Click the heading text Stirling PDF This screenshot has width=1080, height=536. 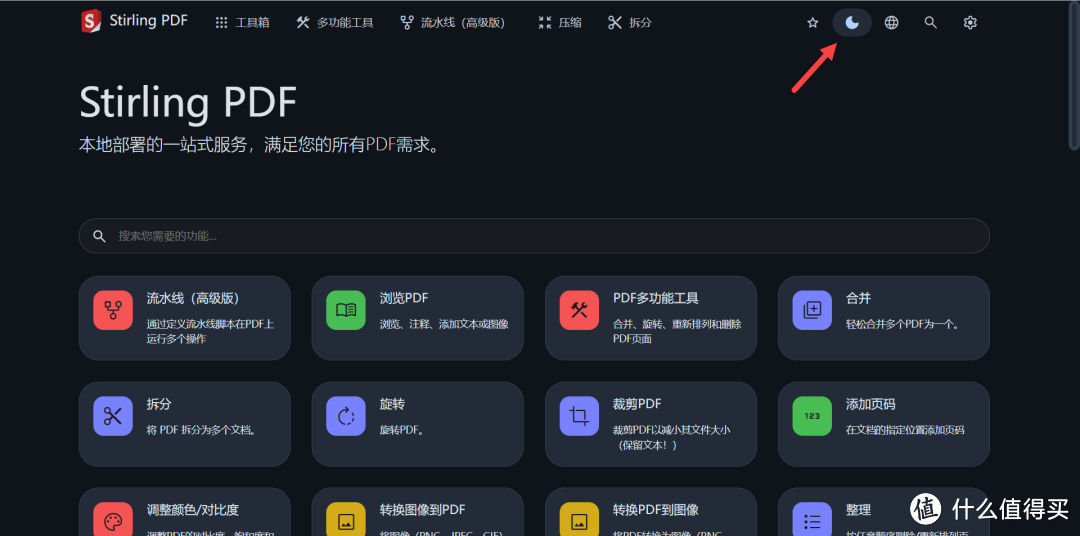[x=188, y=103]
